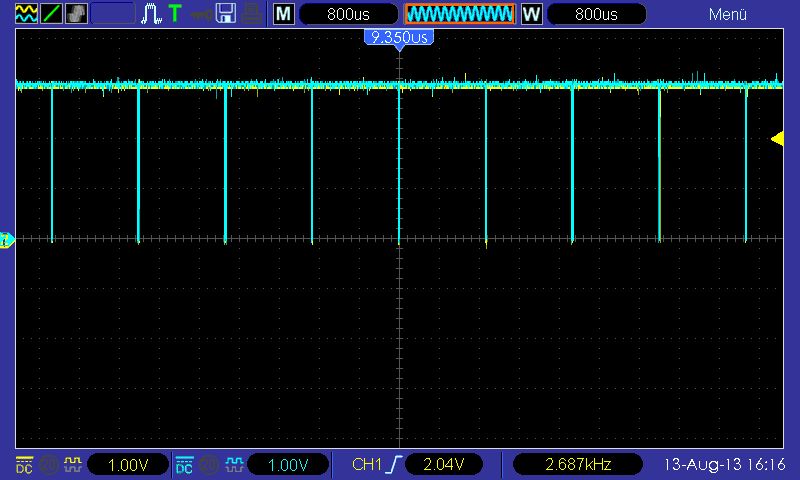800x480 pixels.
Task: Open the CH1 trigger source setting
Action: (x=368, y=464)
